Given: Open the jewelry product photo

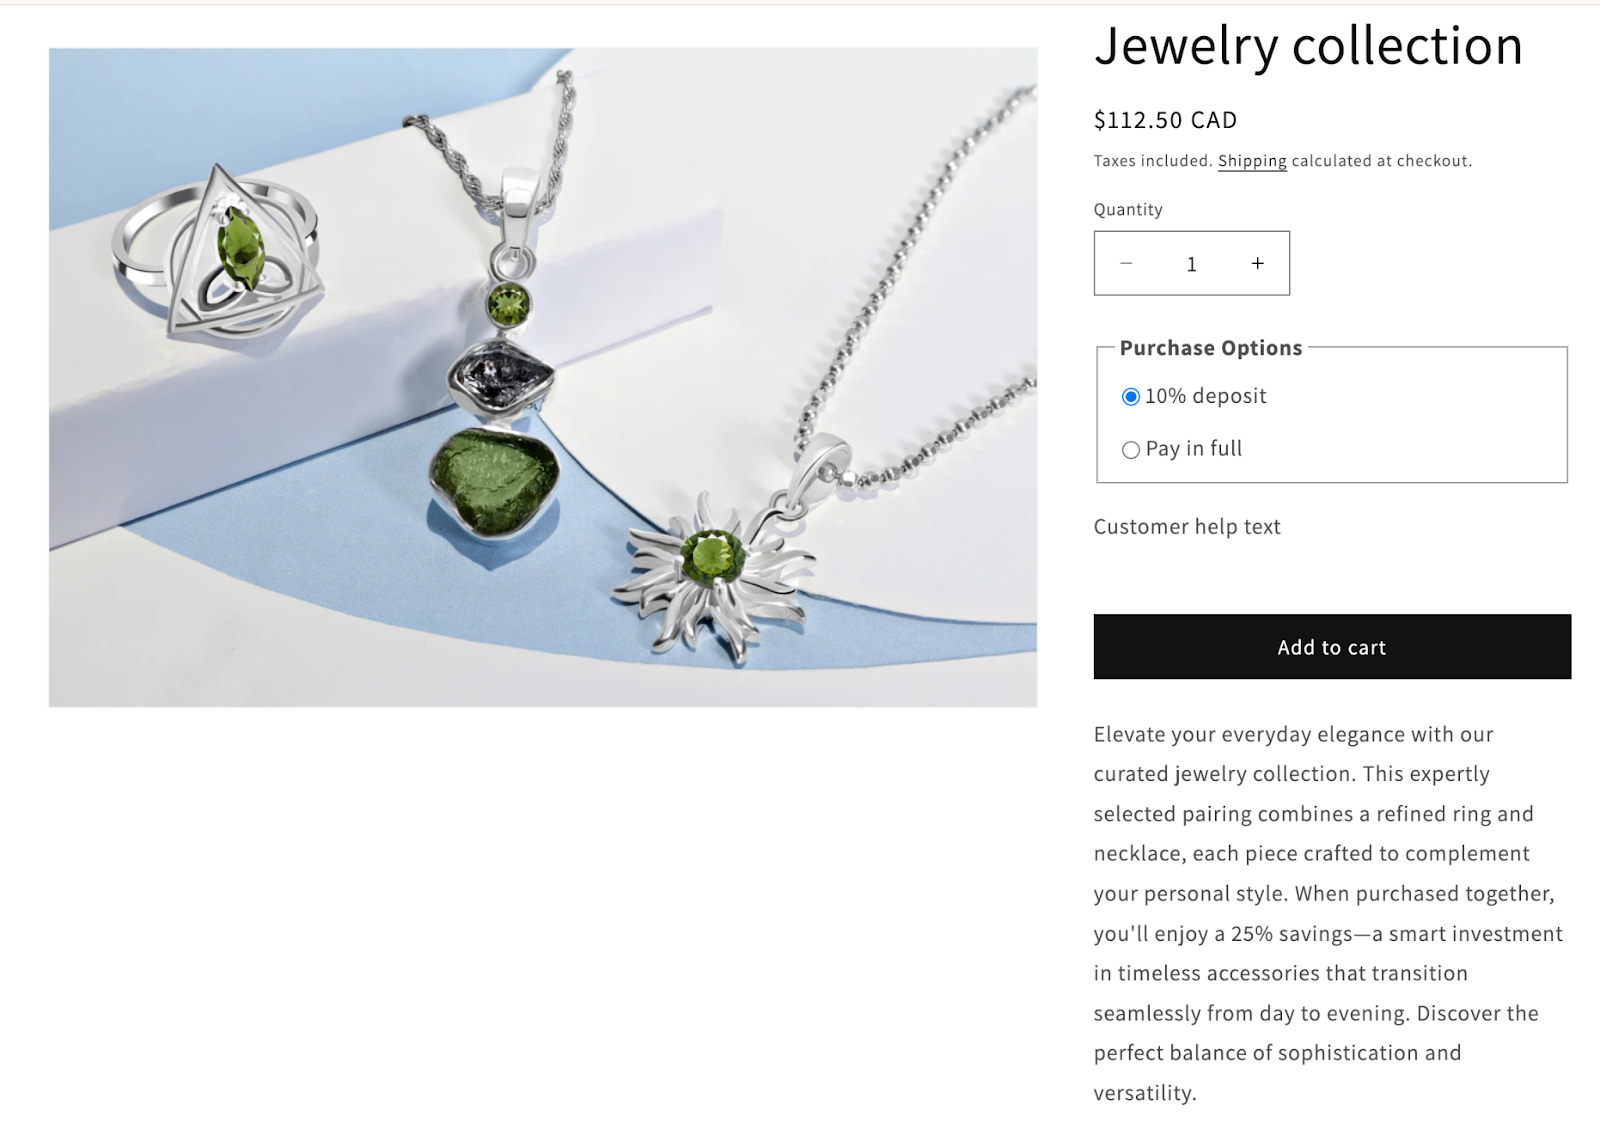Looking at the screenshot, I should pyautogui.click(x=543, y=378).
